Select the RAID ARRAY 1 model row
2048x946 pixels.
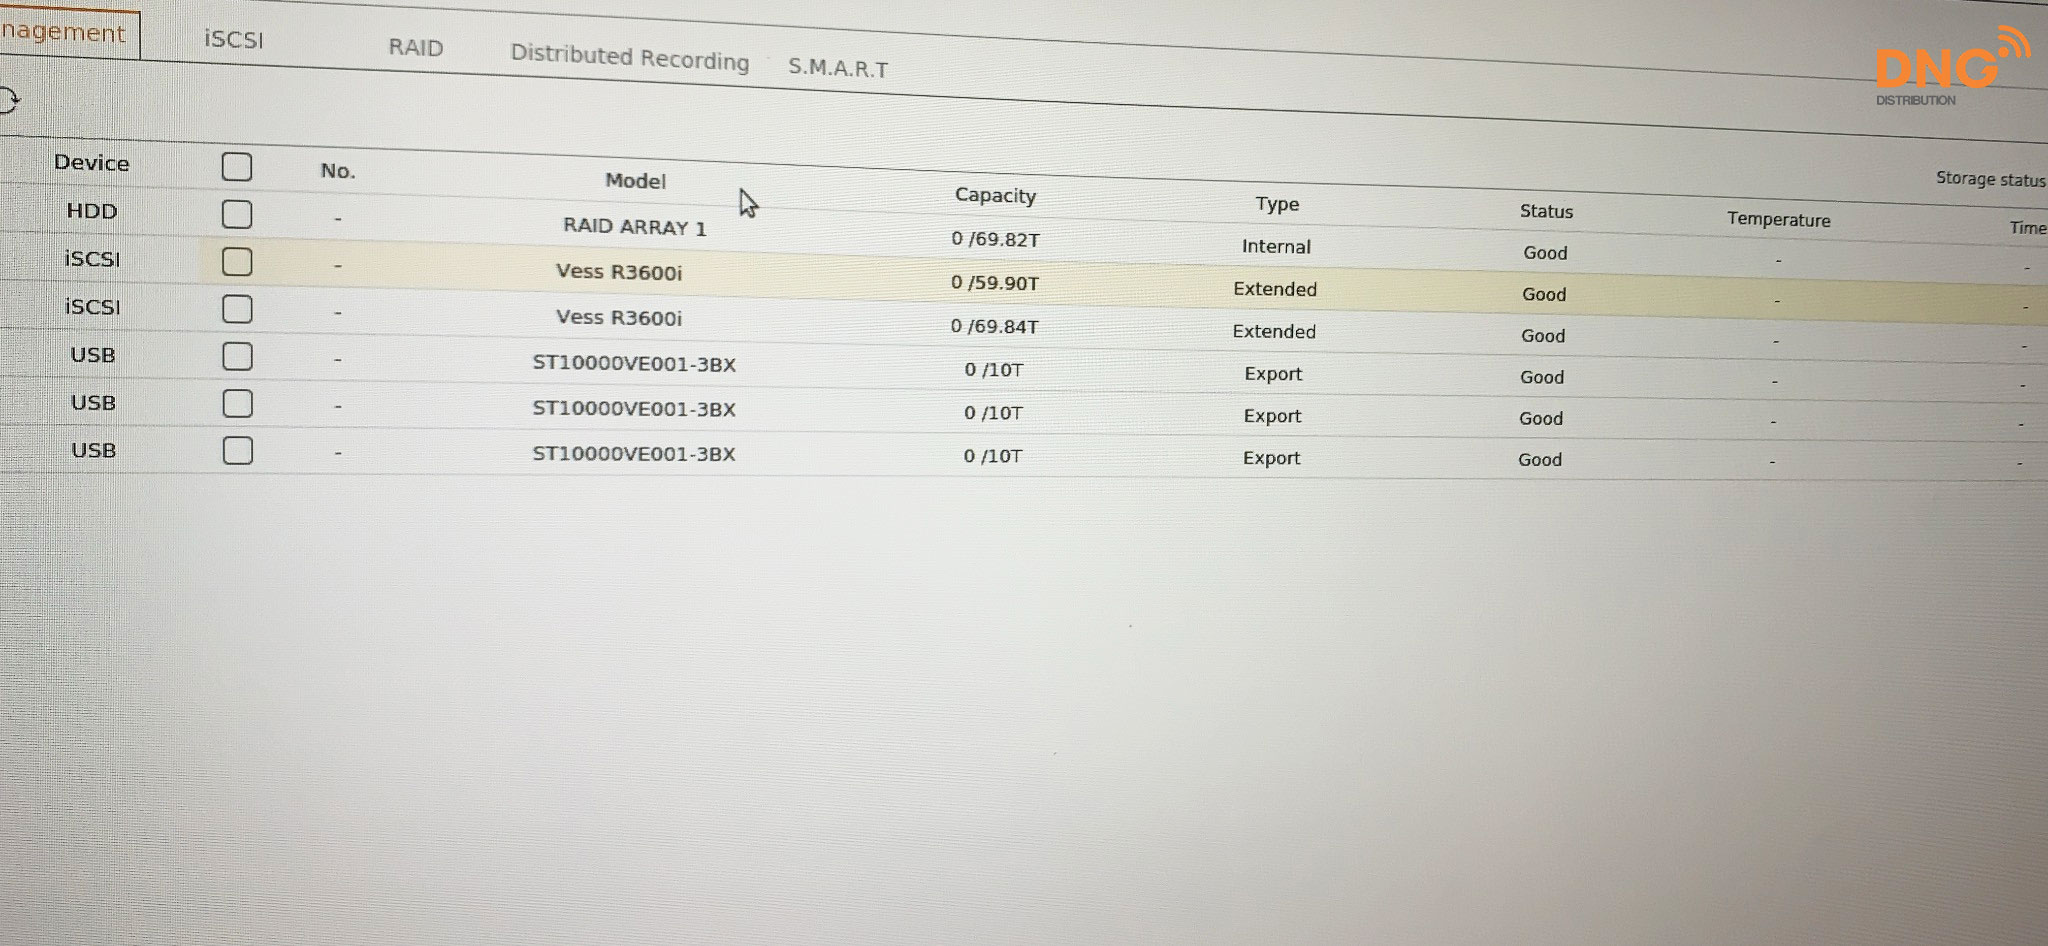tap(634, 227)
